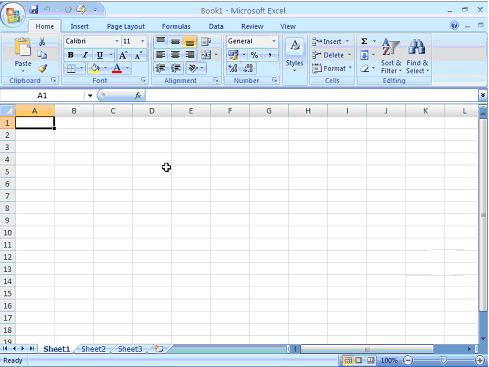Open Sort & Filter menu
The height and width of the screenshot is (367, 489).
click(391, 56)
